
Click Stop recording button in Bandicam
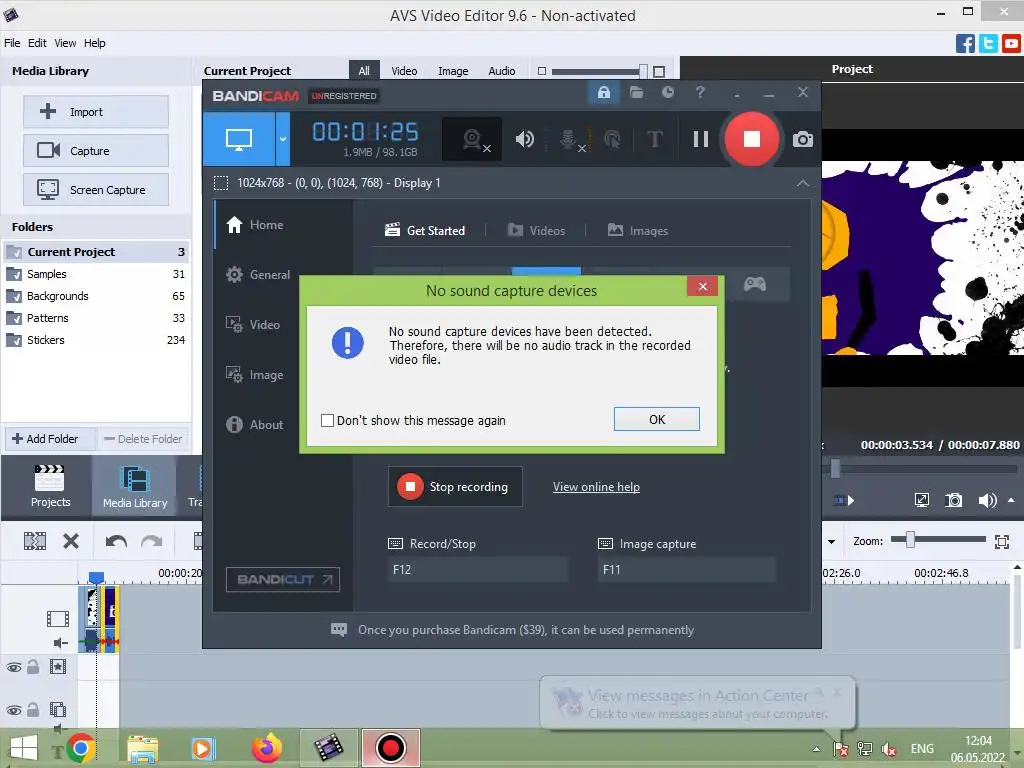[x=455, y=487]
